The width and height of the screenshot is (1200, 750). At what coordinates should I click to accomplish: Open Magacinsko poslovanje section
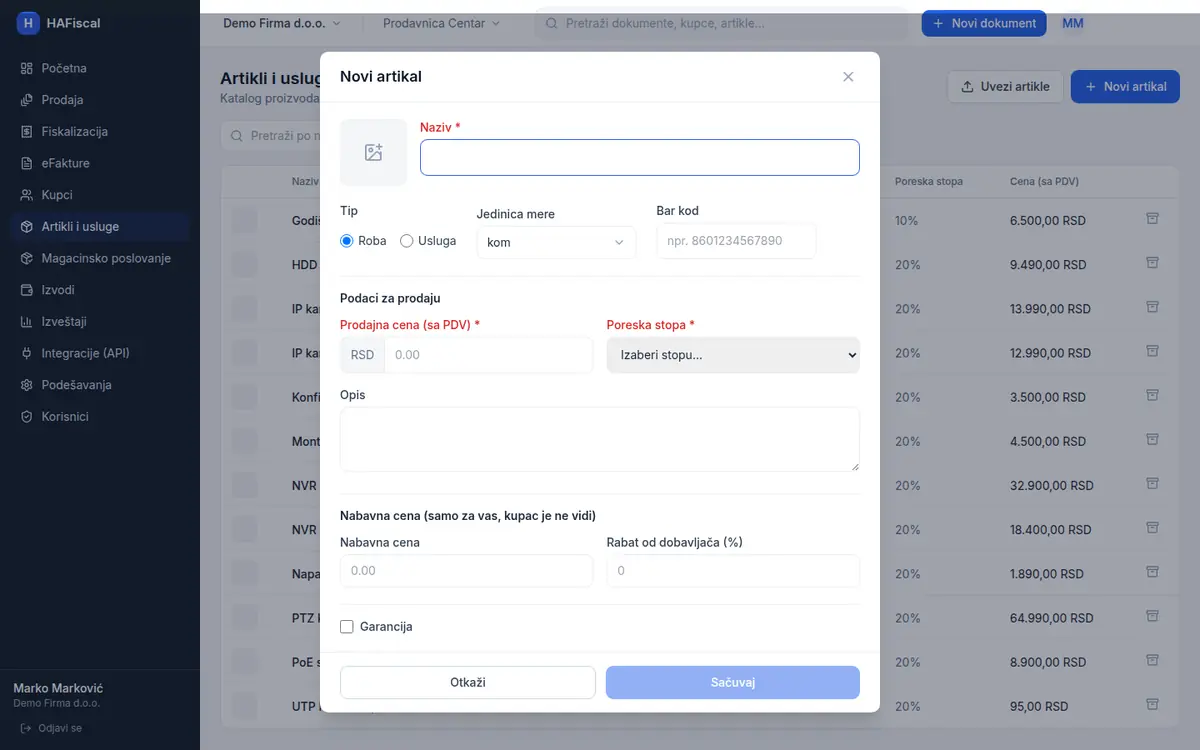point(100,258)
